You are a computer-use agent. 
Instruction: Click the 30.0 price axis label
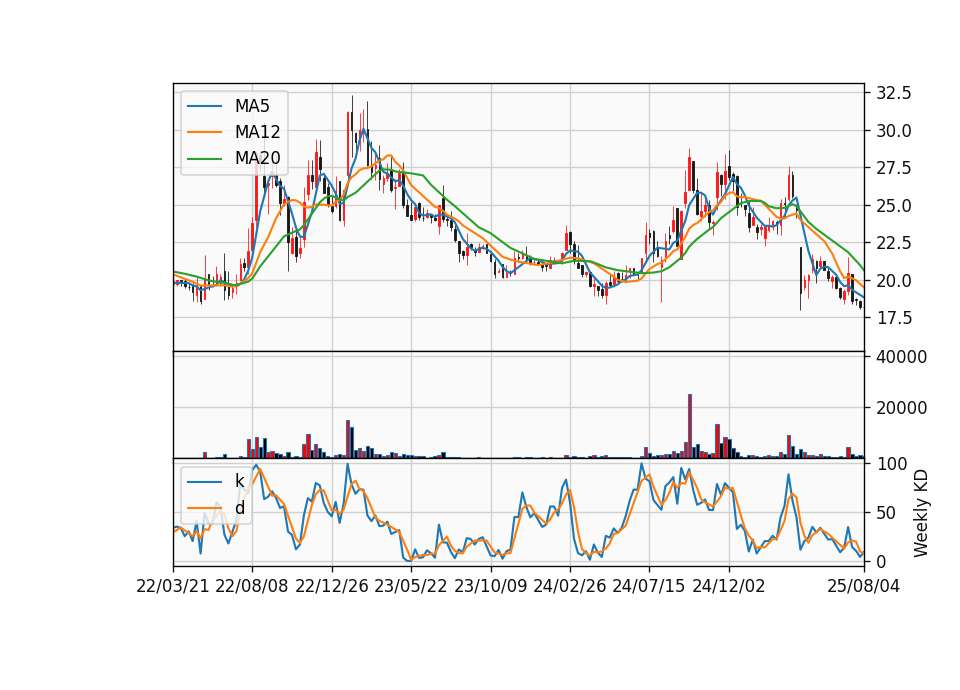click(894, 130)
